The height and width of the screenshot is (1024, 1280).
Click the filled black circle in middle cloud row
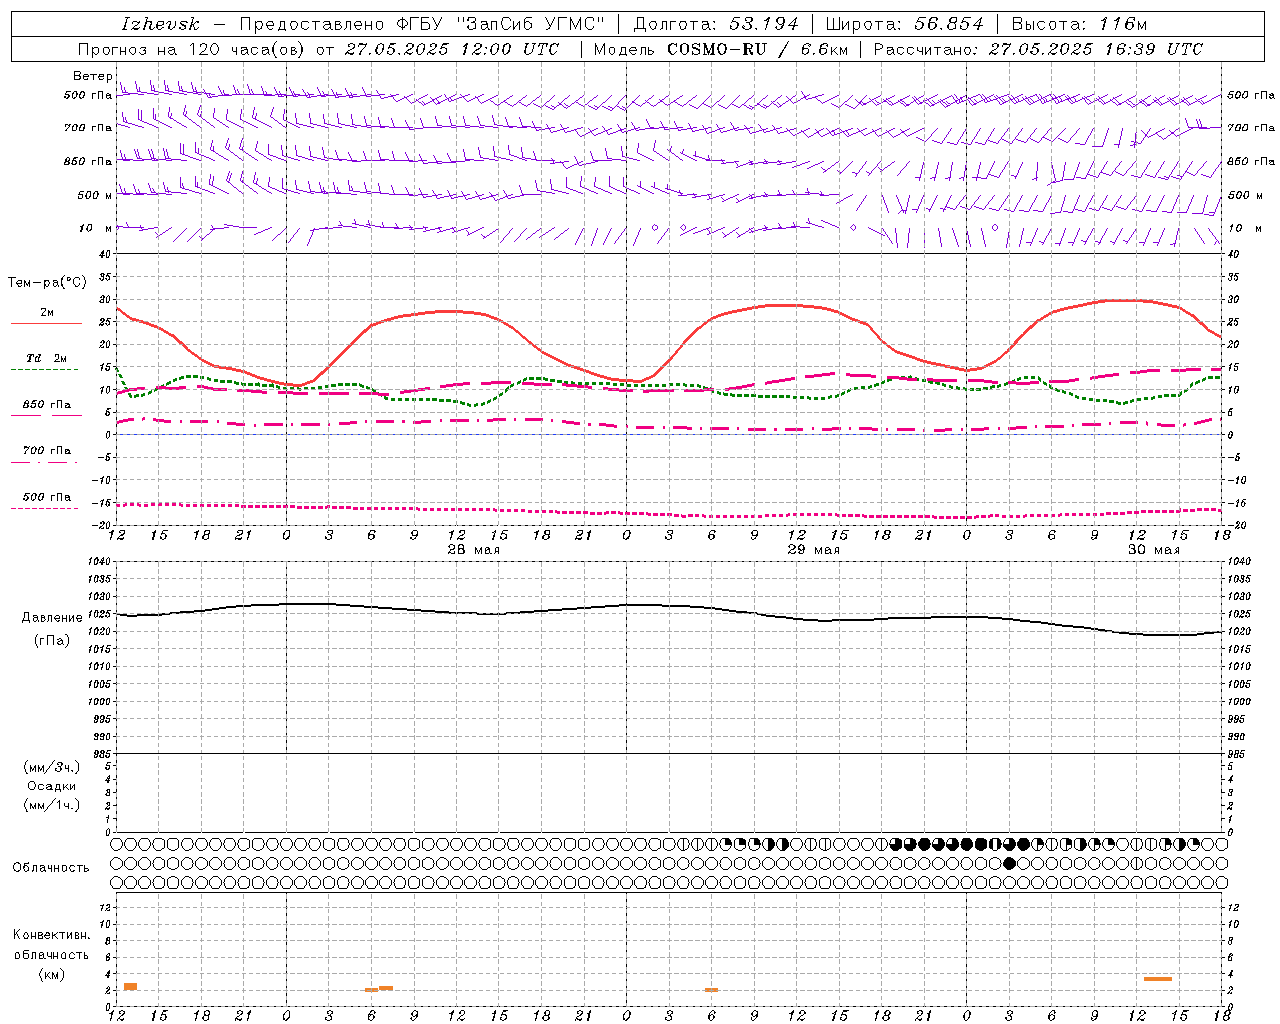1010,863
